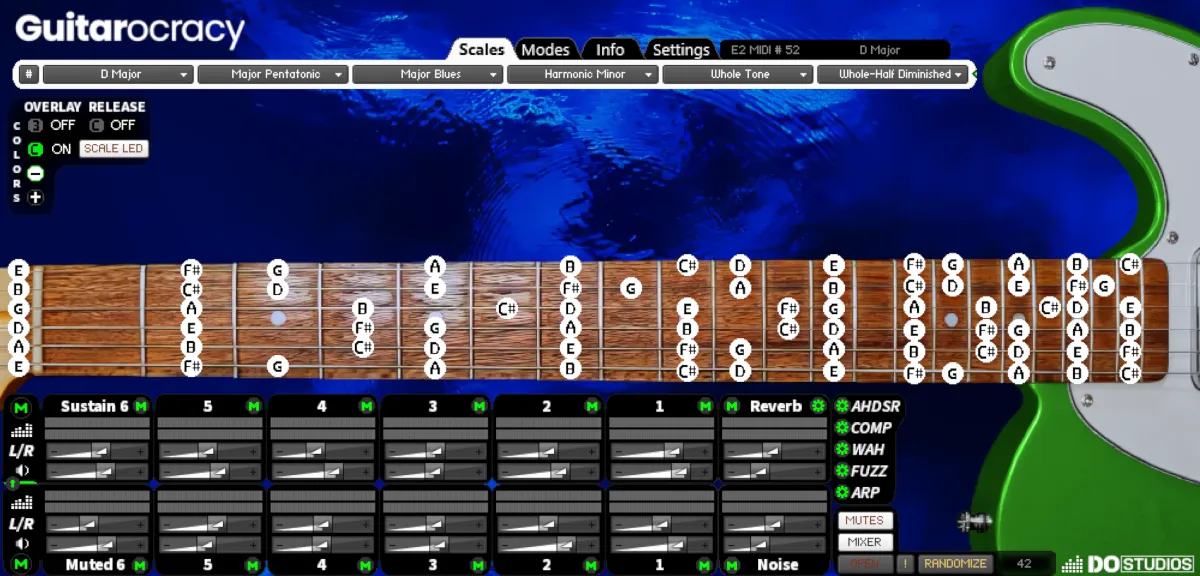This screenshot has height=576, width=1200.
Task: Click the top-row level meter icon in left mixer column
Action: [21, 430]
